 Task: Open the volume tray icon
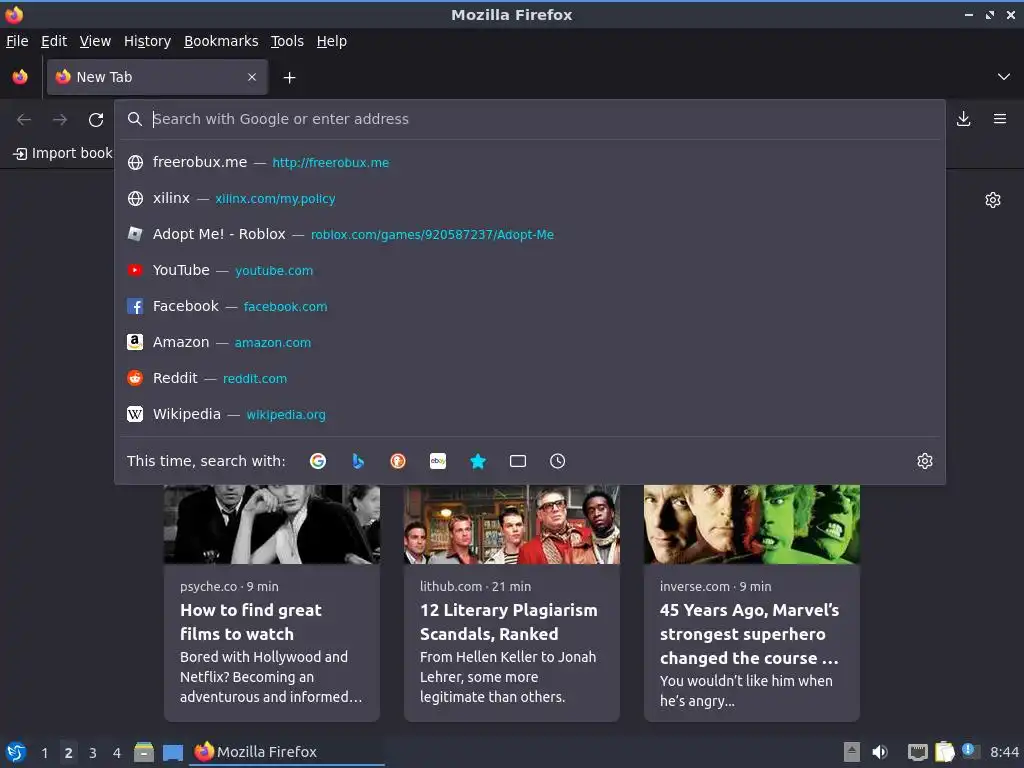point(880,752)
